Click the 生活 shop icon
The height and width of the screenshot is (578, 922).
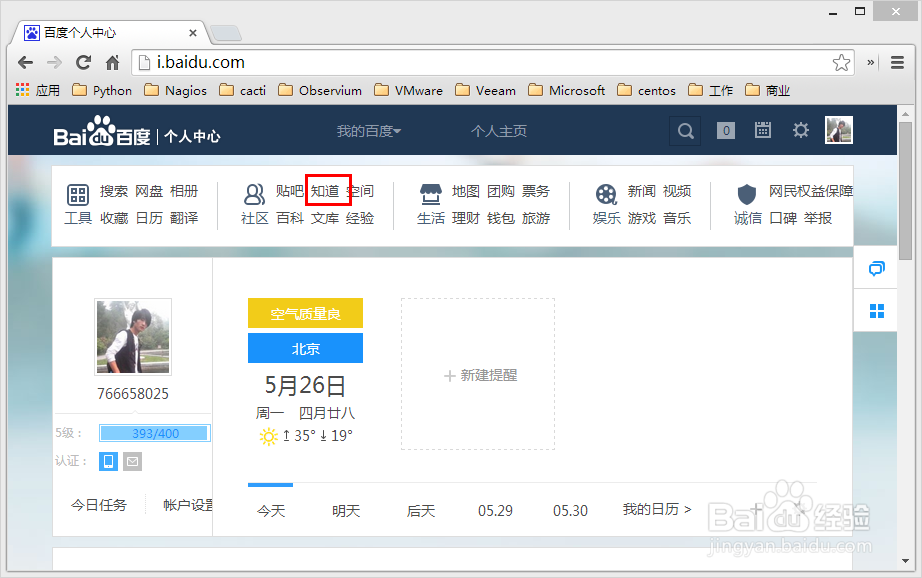point(430,193)
